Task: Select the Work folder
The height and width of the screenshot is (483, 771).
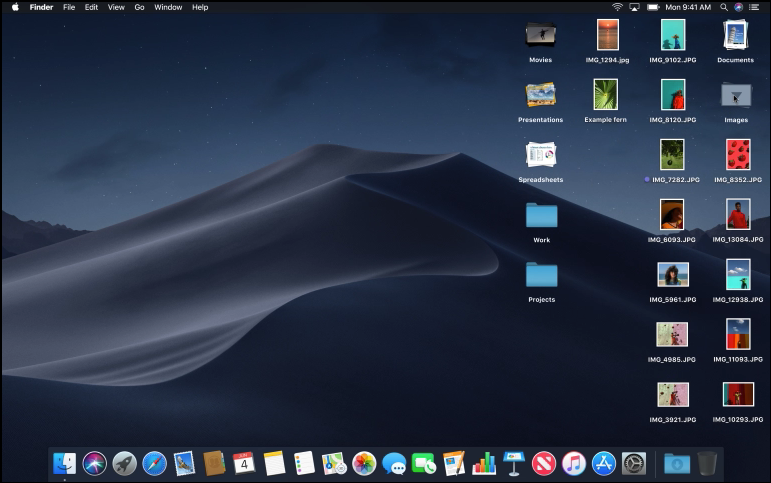Action: tap(541, 215)
